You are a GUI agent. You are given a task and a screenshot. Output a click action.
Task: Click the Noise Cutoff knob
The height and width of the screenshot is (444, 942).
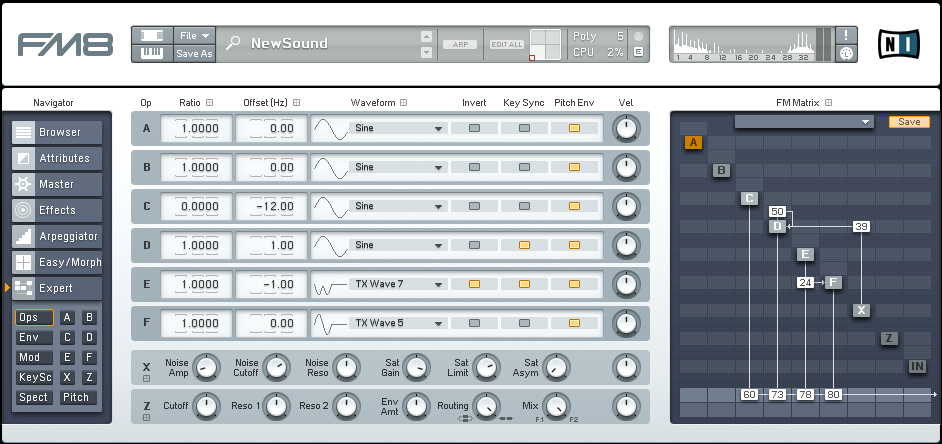(x=276, y=366)
